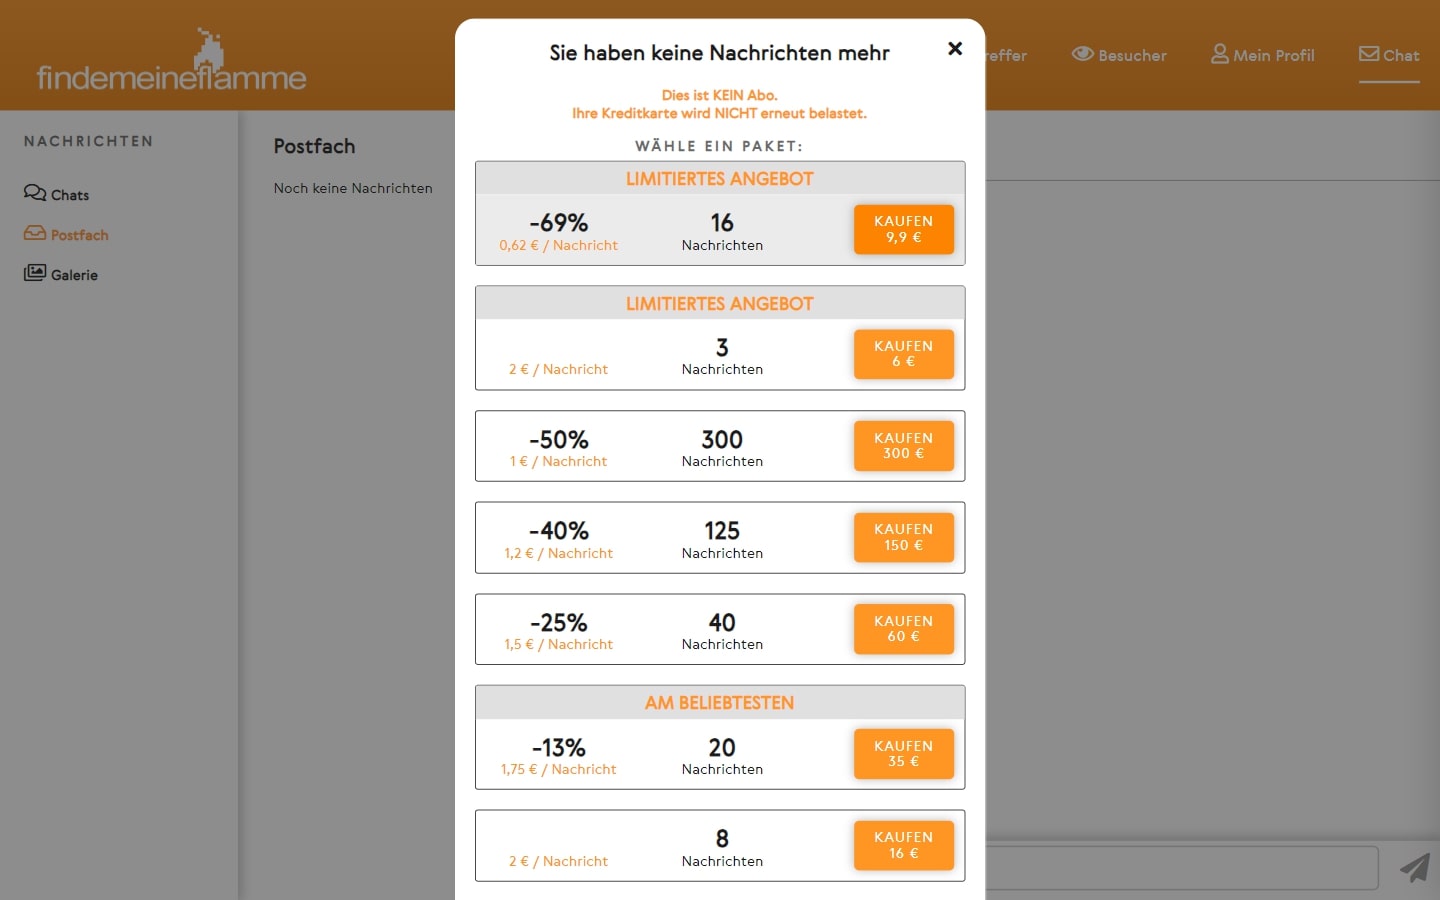
Task: Buy the 300 Nachrichten package
Action: [903, 446]
